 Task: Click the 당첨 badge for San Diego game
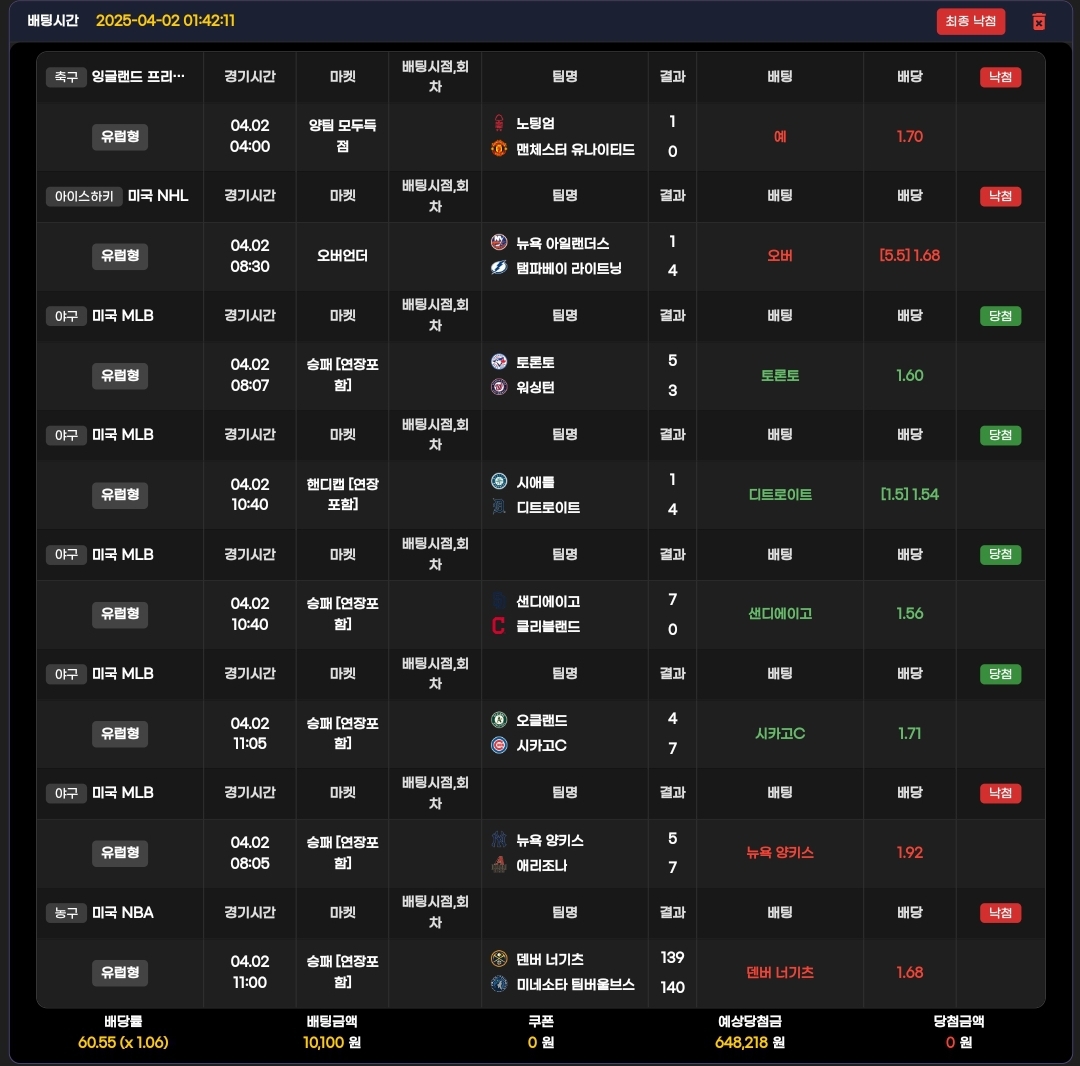pyautogui.click(x=1000, y=554)
